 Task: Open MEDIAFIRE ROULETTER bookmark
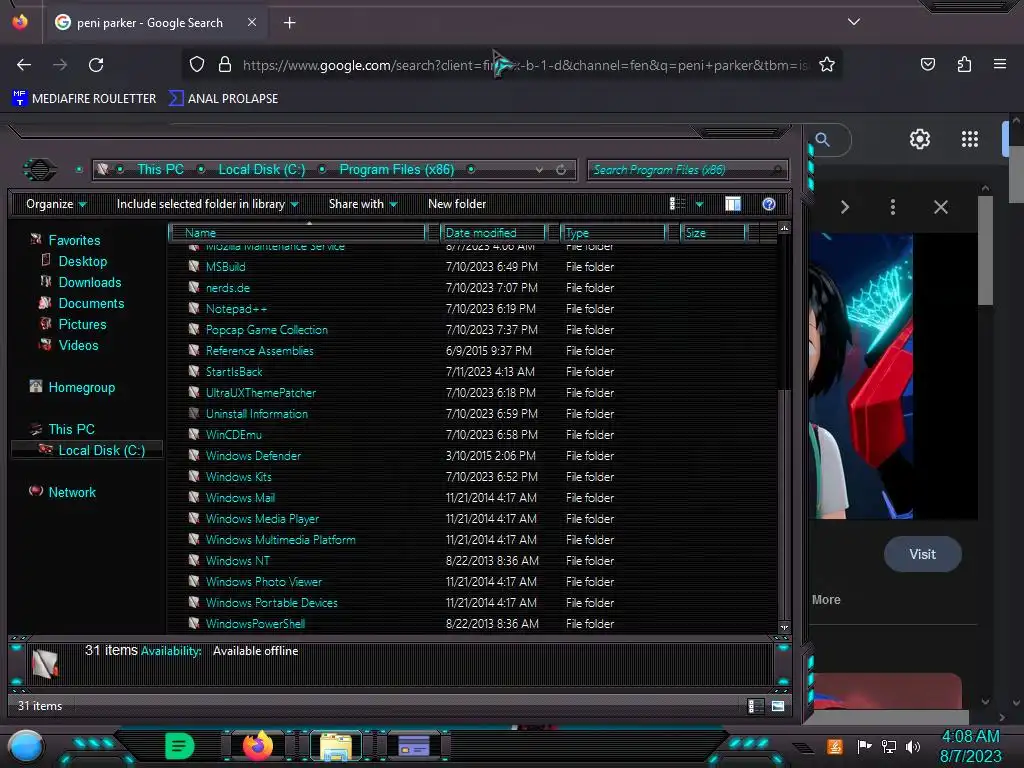tap(84, 99)
